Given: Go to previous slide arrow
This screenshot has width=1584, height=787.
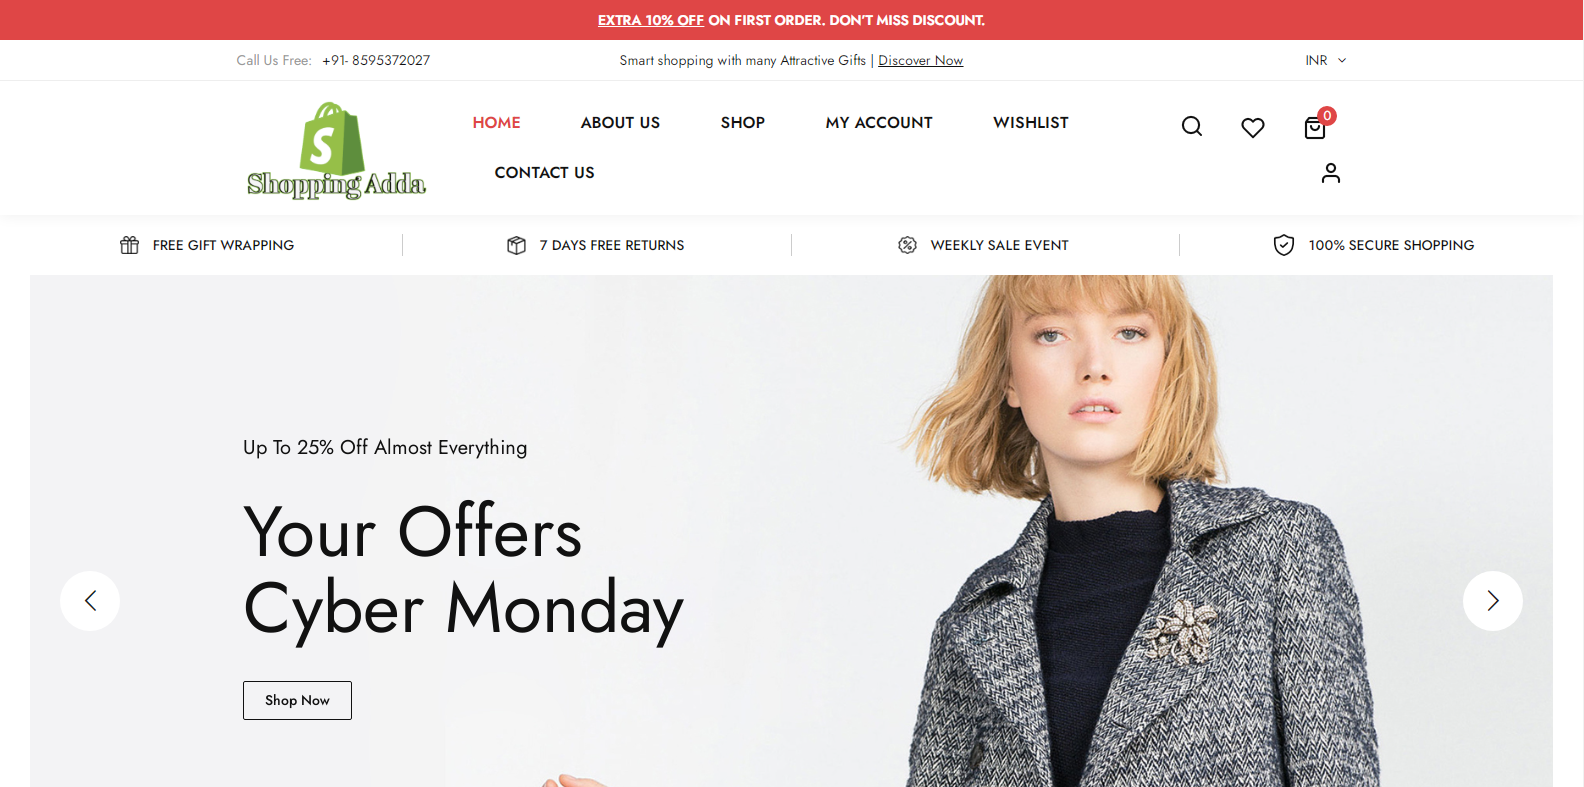Looking at the screenshot, I should (x=90, y=600).
